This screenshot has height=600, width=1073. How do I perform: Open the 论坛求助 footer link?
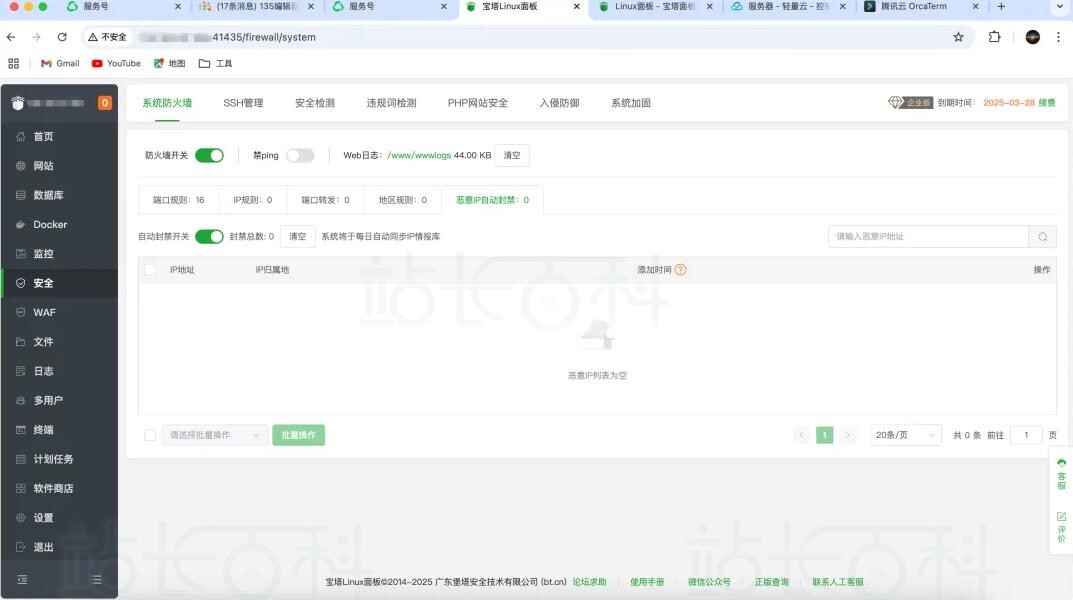click(x=589, y=582)
